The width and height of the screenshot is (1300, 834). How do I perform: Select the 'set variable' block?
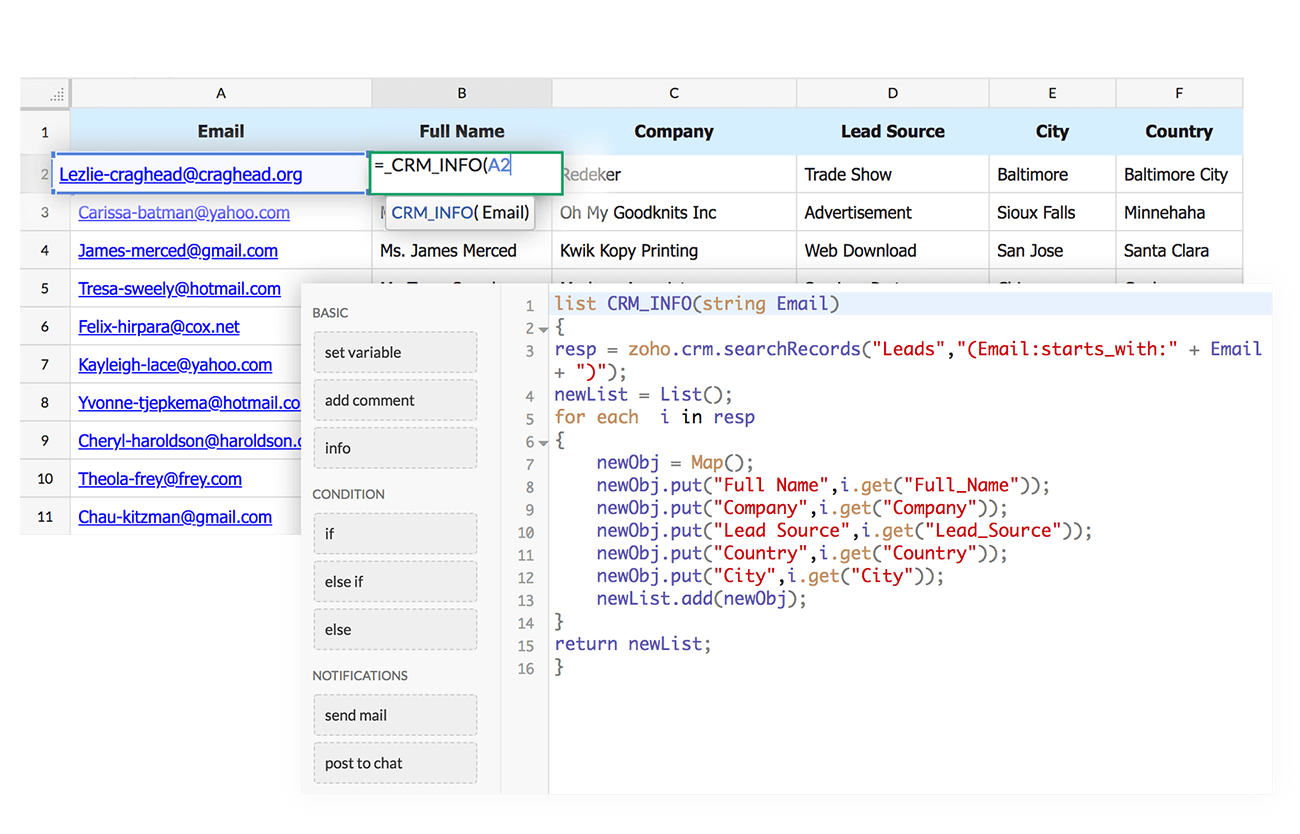(x=395, y=353)
